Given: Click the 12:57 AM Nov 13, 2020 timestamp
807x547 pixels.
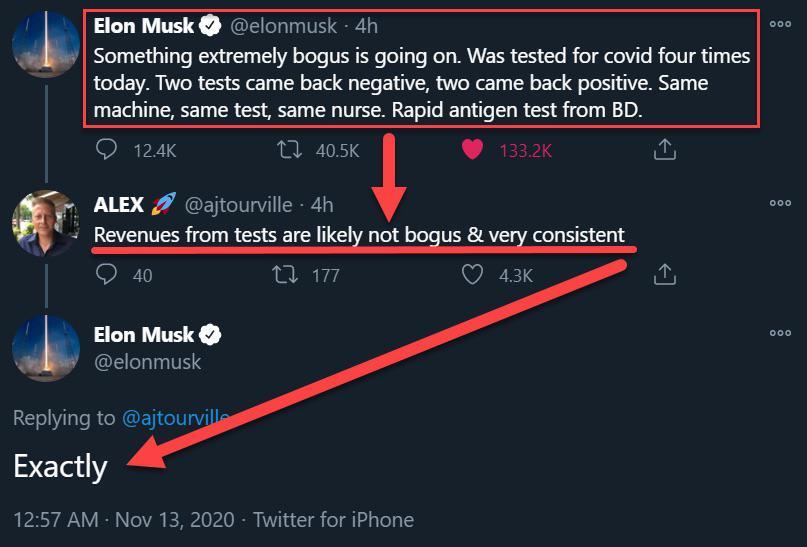Looking at the screenshot, I should [x=124, y=520].
